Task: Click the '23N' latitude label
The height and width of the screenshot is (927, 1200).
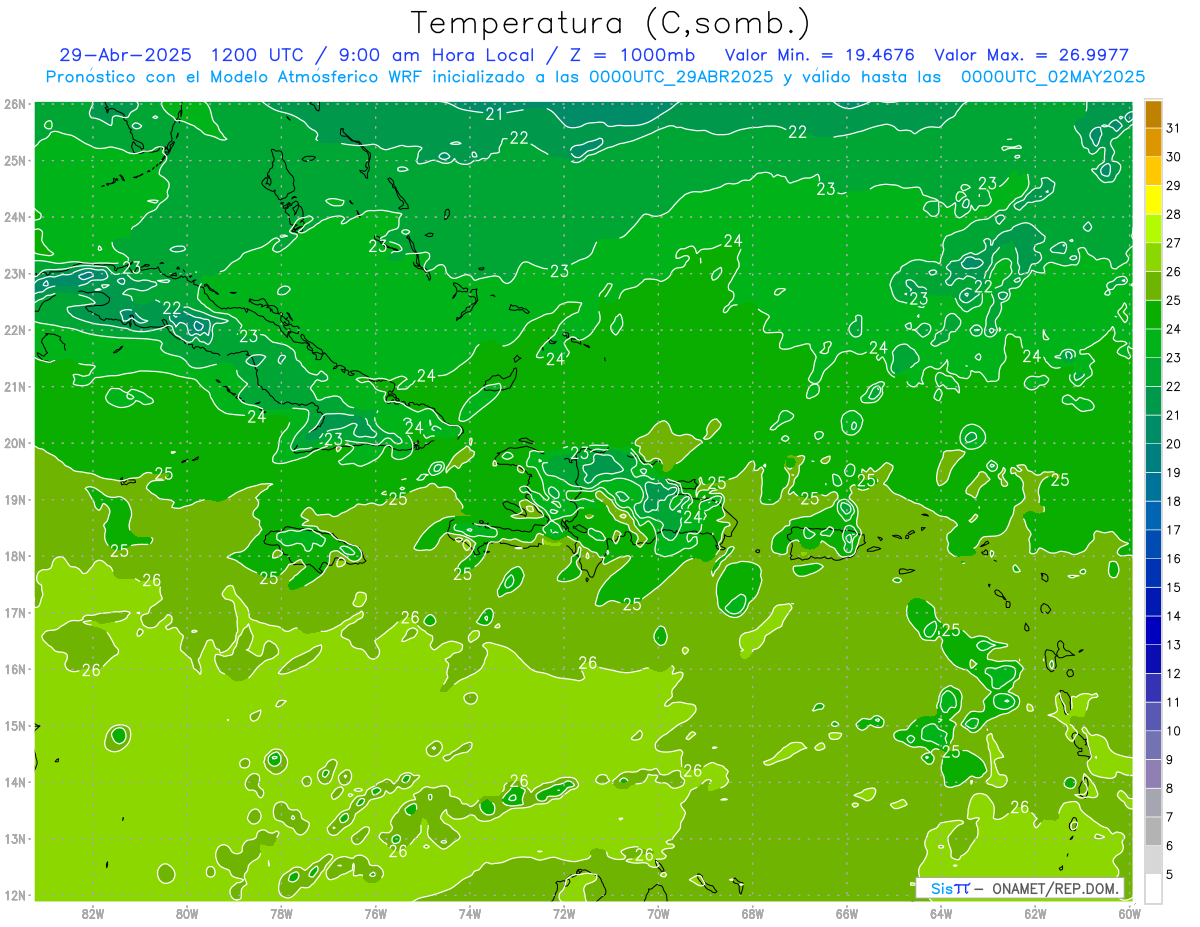Action: coord(15,273)
